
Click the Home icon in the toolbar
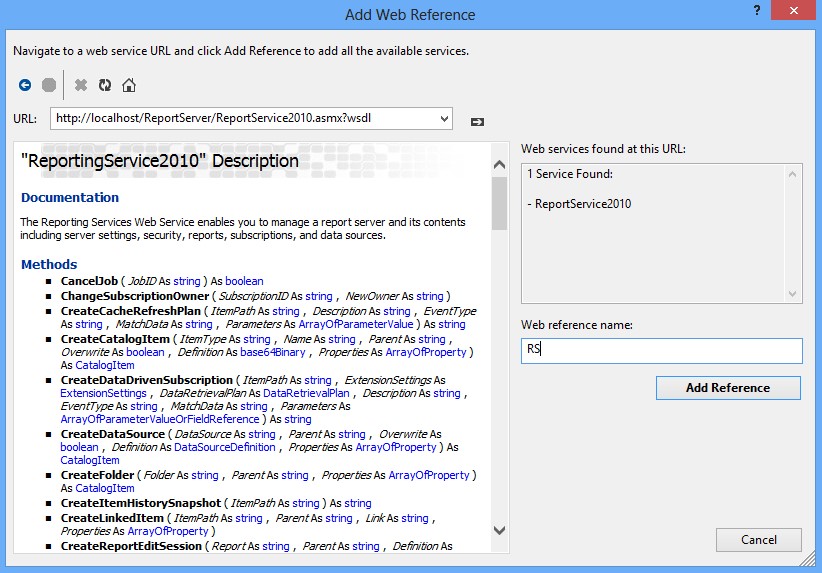[129, 85]
